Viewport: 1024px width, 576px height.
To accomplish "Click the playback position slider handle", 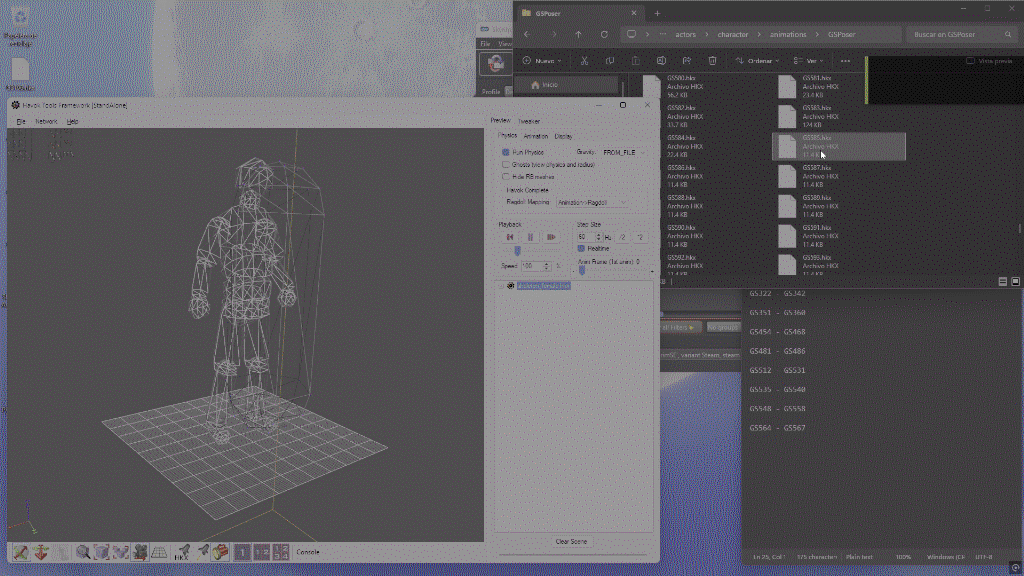I will [x=517, y=251].
